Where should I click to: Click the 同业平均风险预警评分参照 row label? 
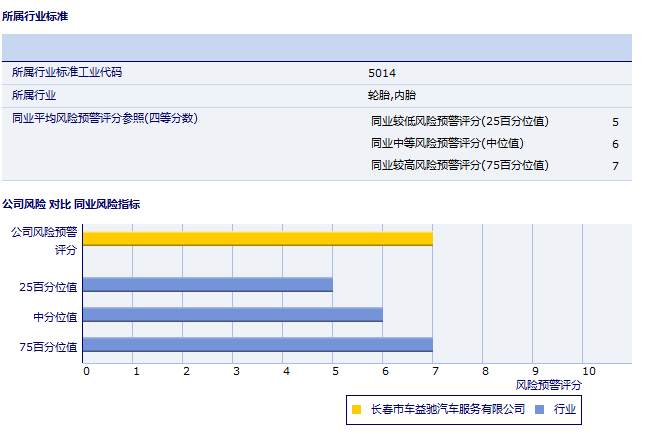tap(105, 119)
